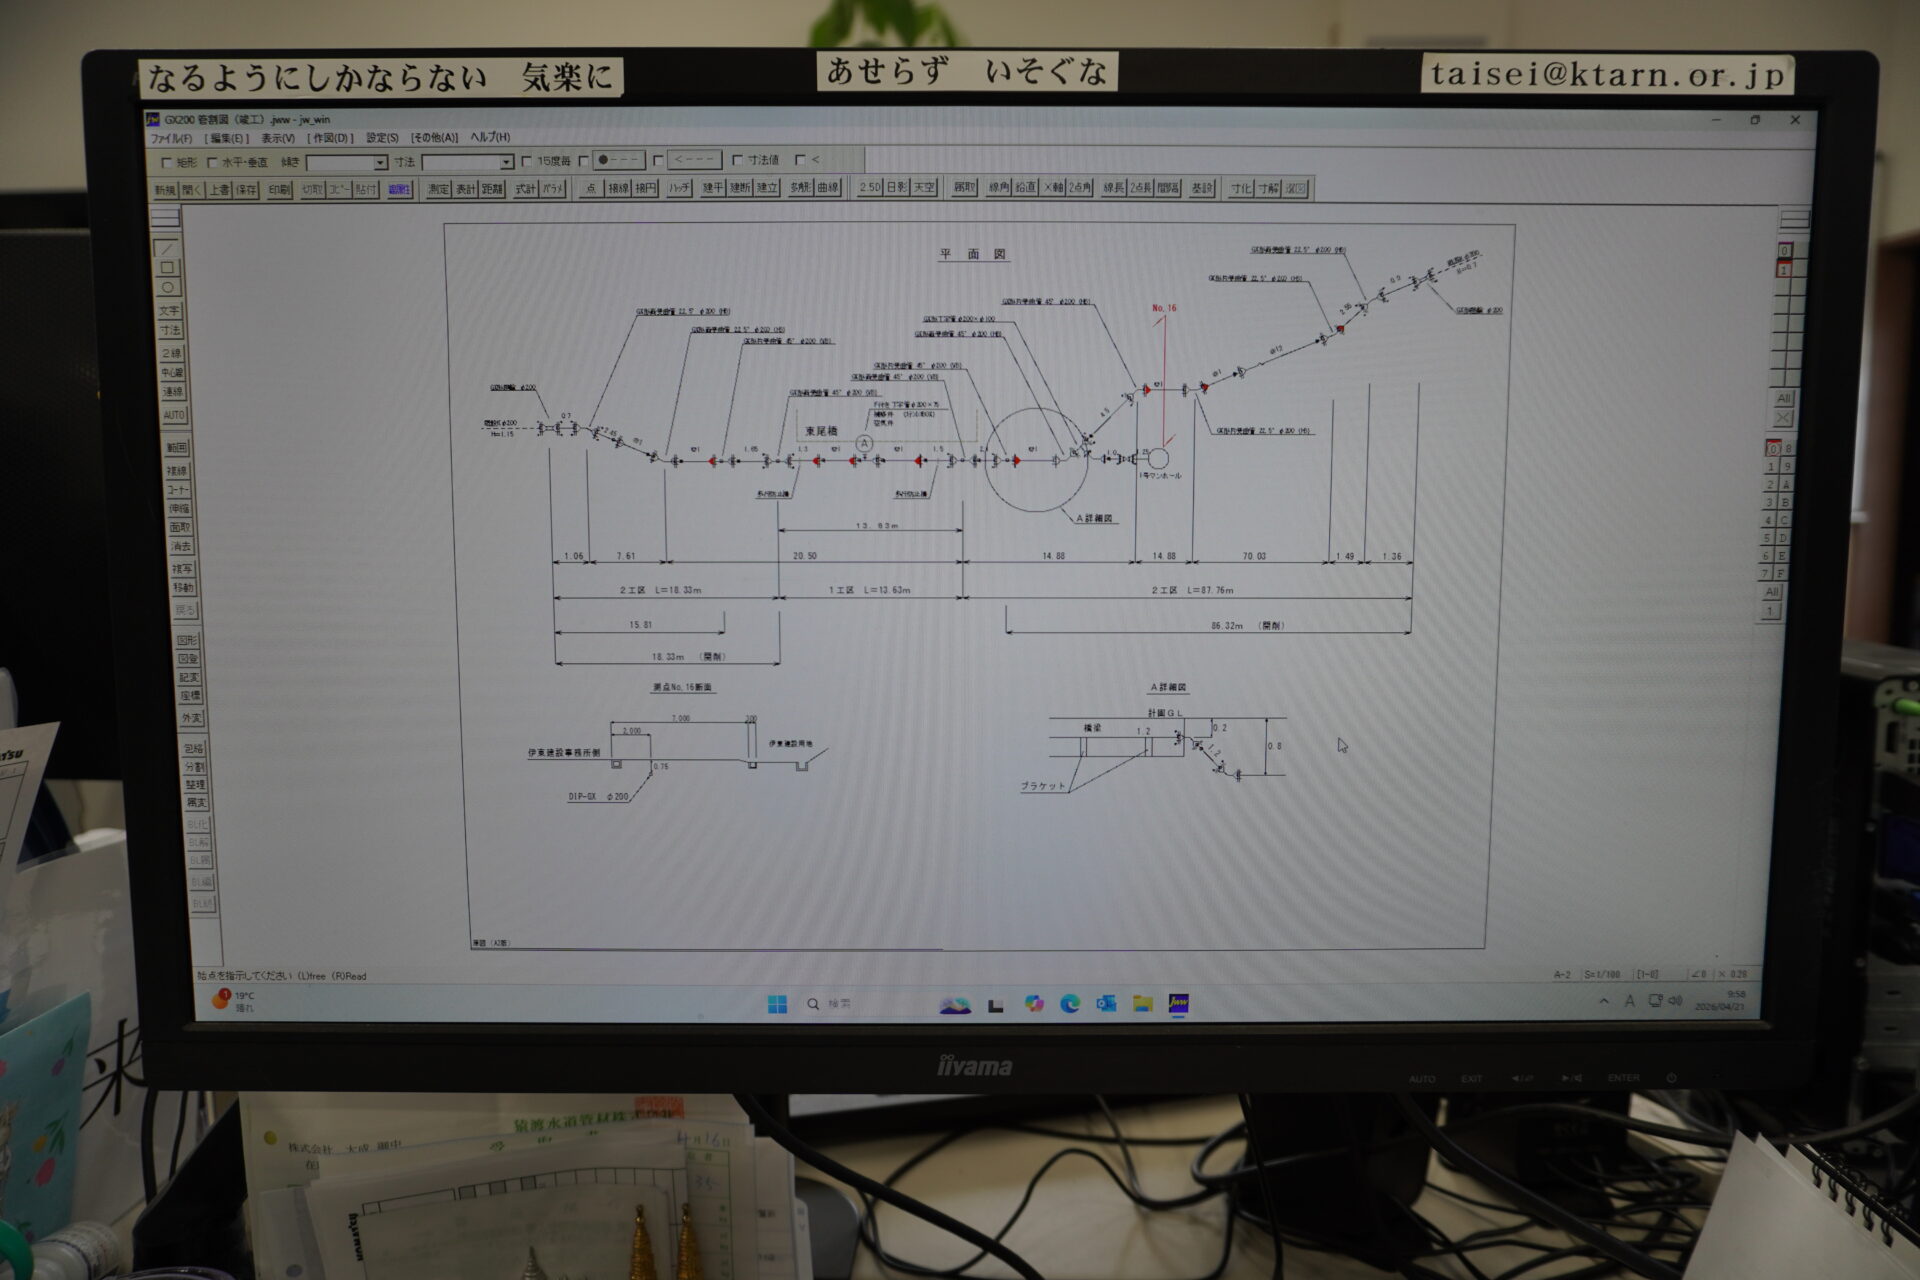Viewport: 1920px width, 1280px height.
Task: Toggle the 水平・垂直 checkbox
Action: [212, 162]
